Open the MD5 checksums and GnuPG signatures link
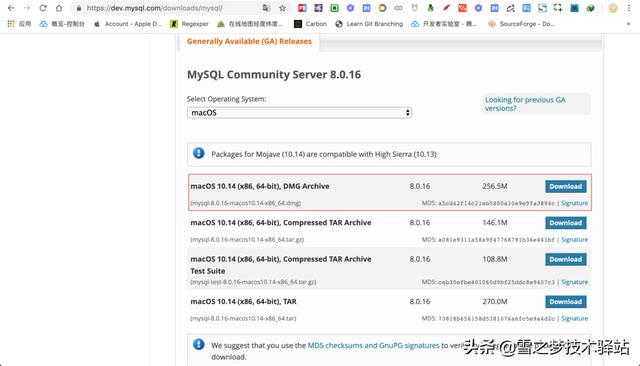Image resolution: width=640 pixels, height=366 pixels. [373, 345]
